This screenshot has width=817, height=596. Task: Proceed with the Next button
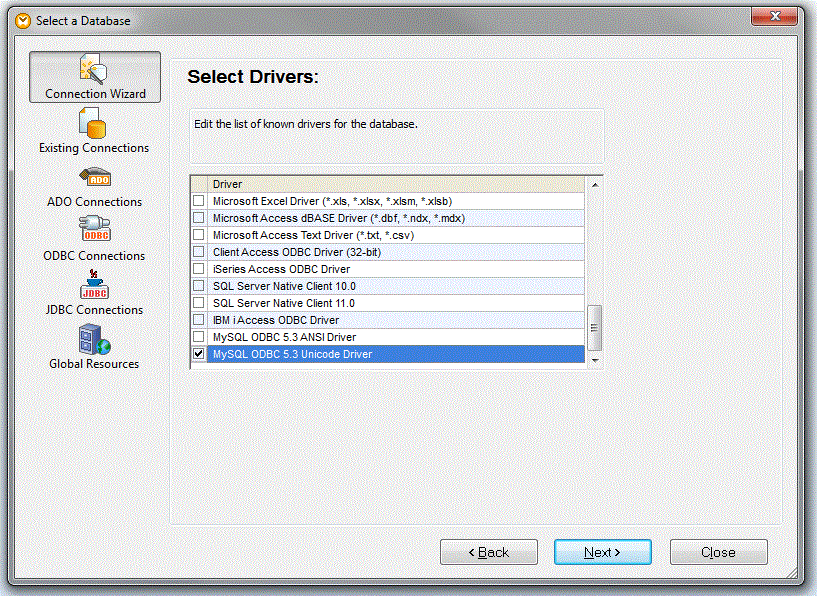pos(603,552)
